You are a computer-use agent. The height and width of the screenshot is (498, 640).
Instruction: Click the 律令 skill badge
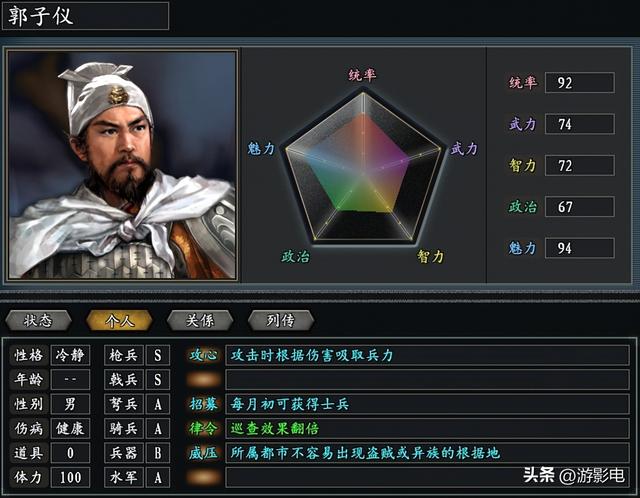pos(204,428)
